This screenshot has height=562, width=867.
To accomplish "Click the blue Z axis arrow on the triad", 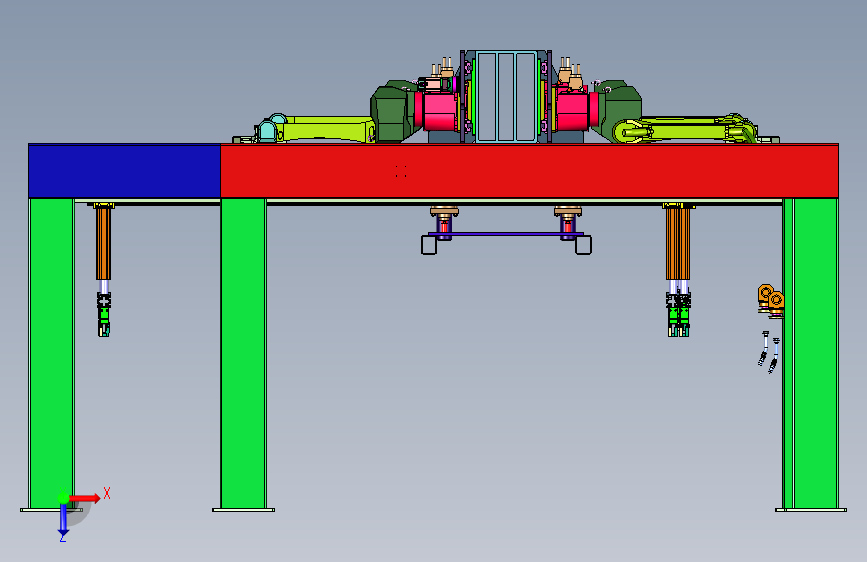I will [63, 519].
